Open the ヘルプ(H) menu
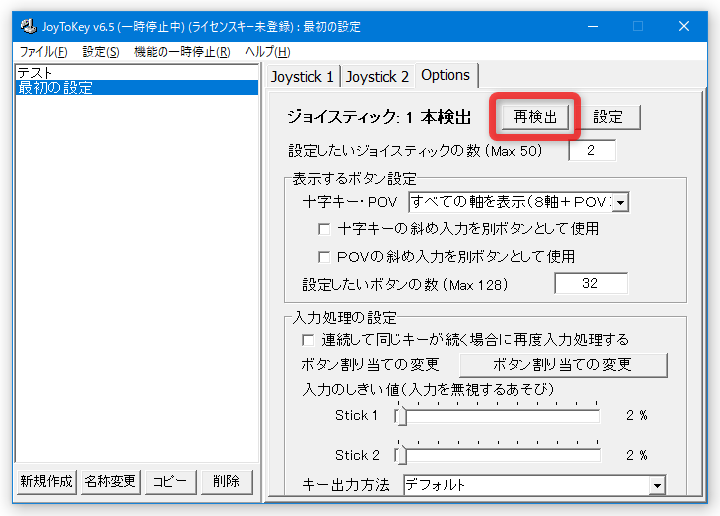This screenshot has height=516, width=720. [x=267, y=51]
